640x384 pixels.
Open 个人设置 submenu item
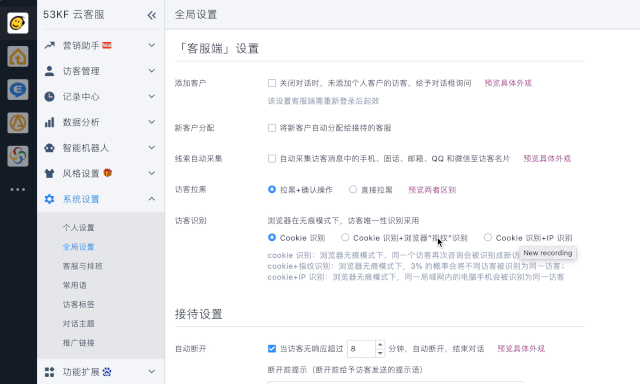tap(78, 228)
